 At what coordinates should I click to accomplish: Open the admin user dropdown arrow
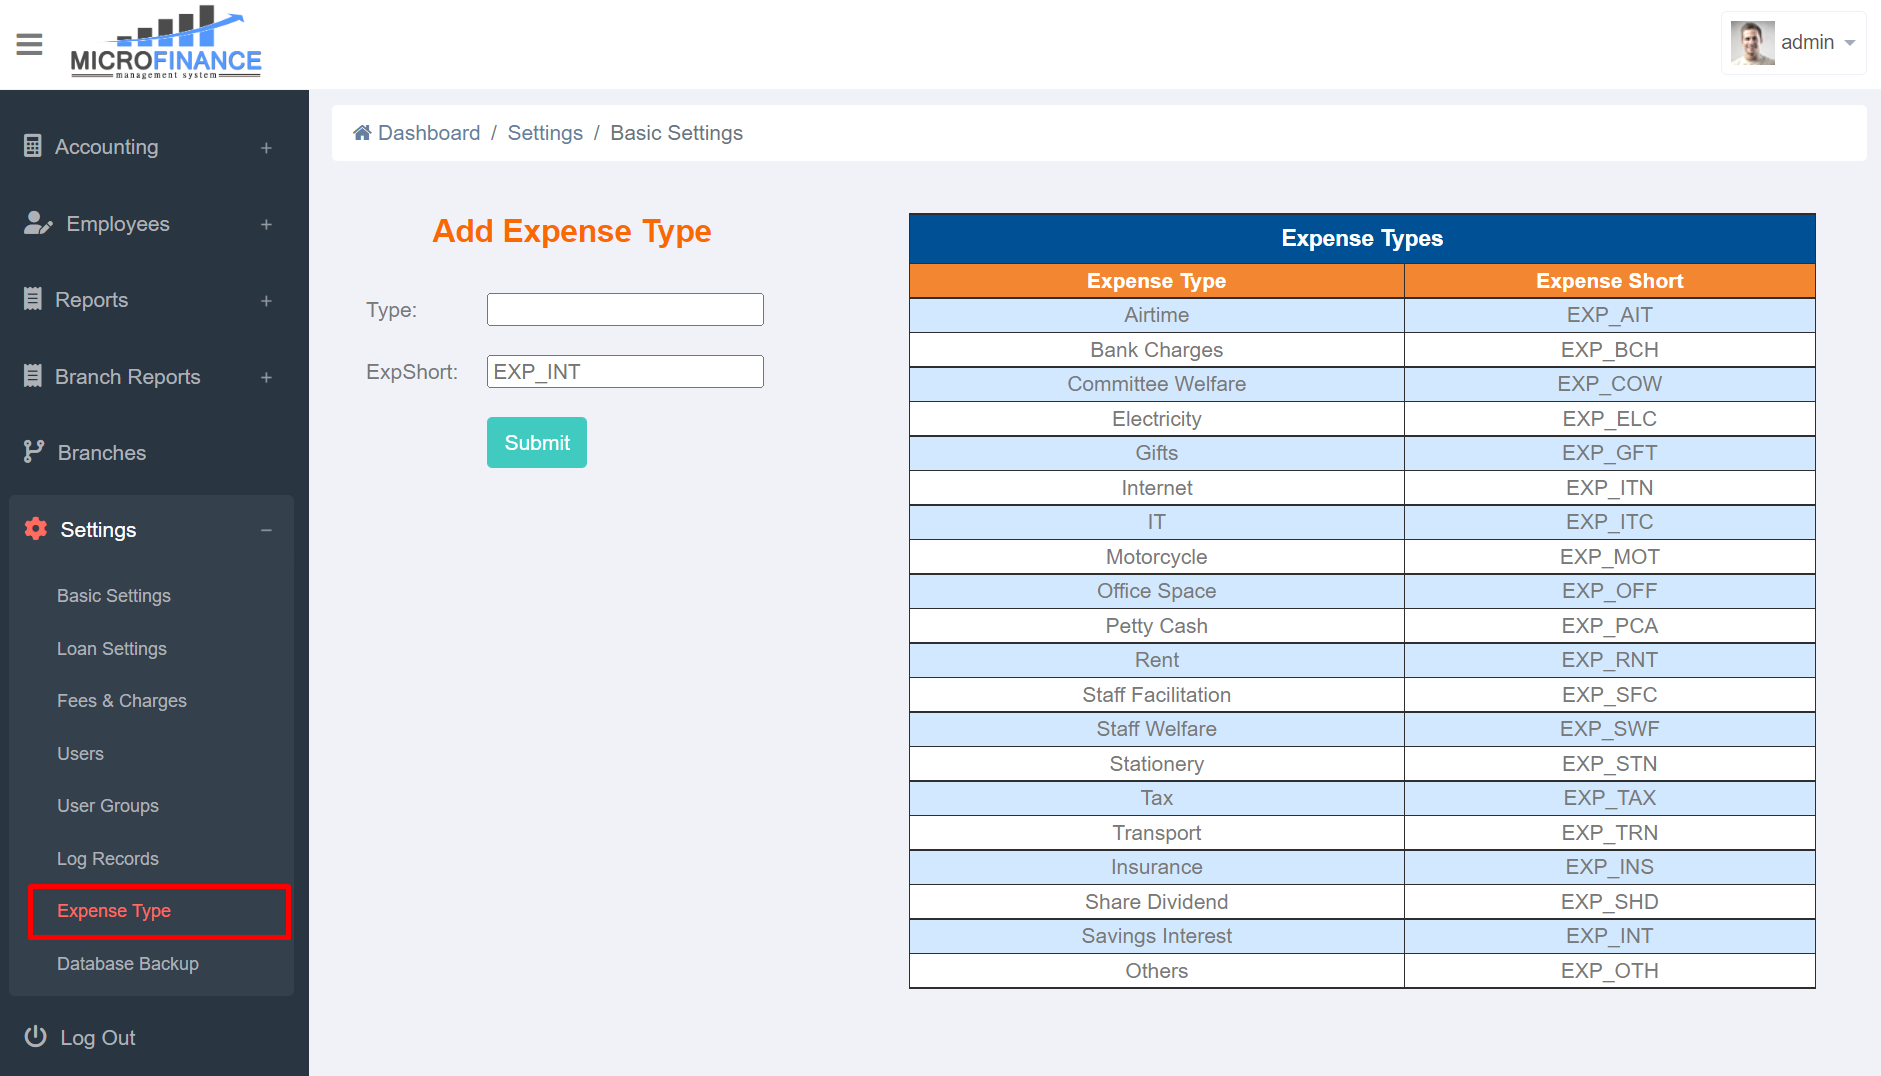point(1850,43)
